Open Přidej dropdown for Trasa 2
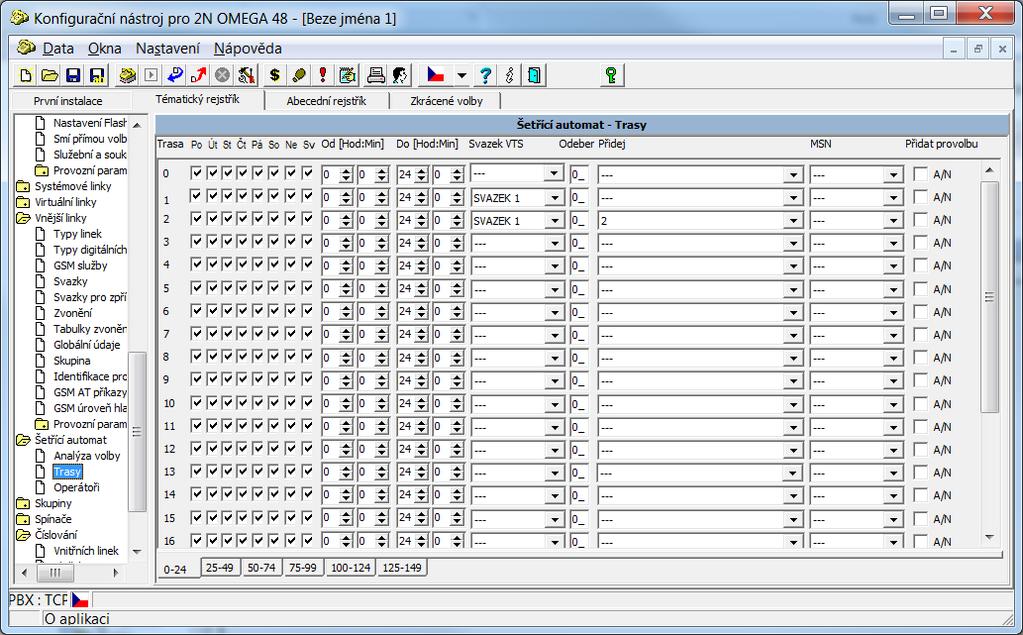Image resolution: width=1023 pixels, height=635 pixels. [793, 221]
